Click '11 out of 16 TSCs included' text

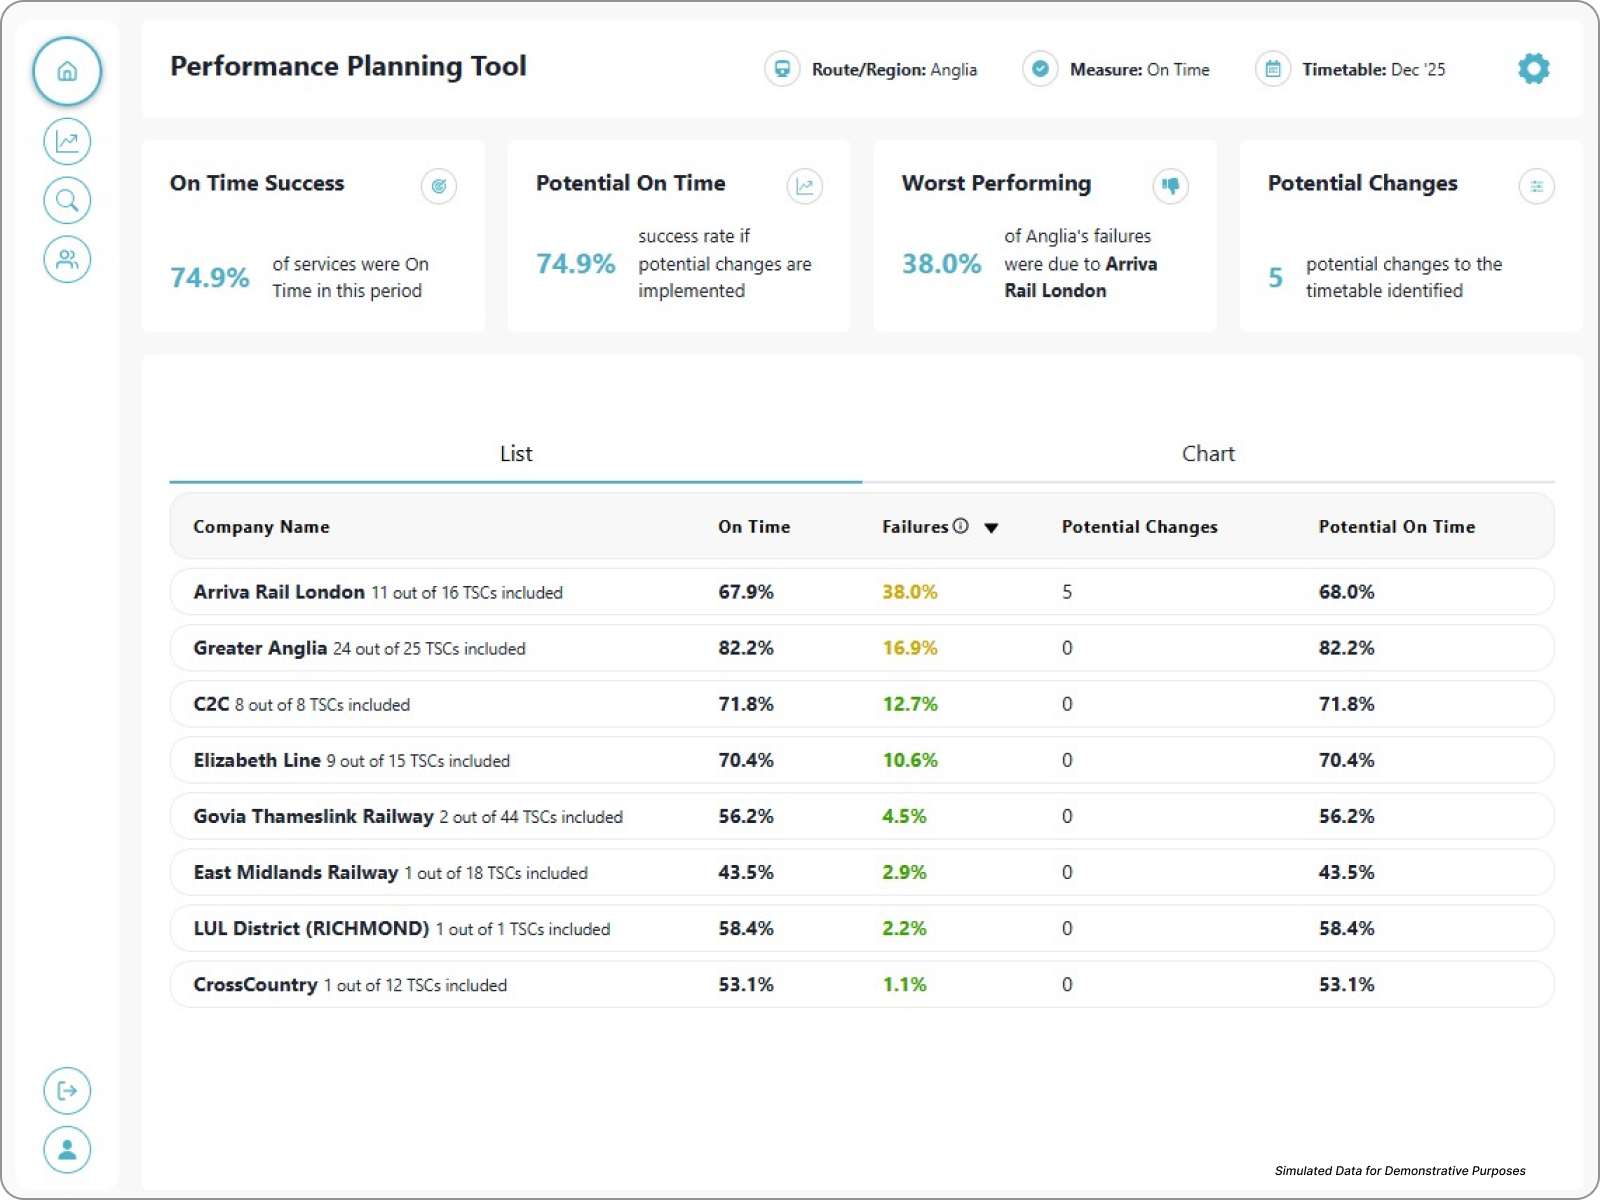click(467, 593)
